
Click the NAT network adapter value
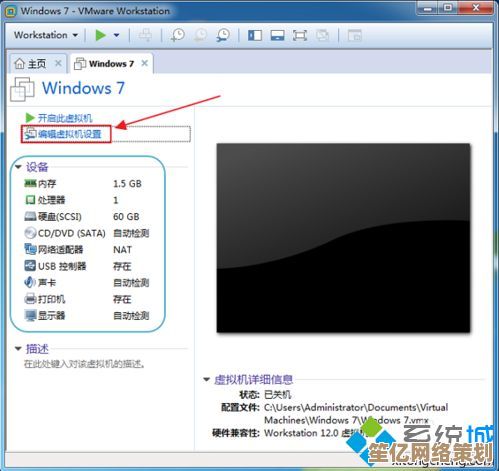point(122,250)
